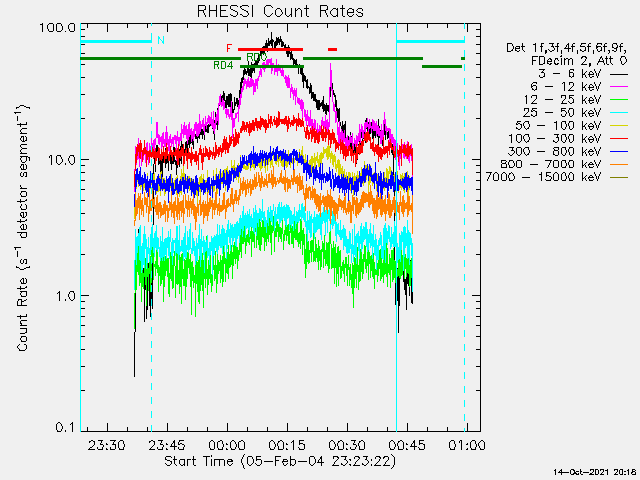This screenshot has width=640, height=480.
Task: Click the 'RHESSI Count Rates' plot title
Action: pyautogui.click(x=280, y=11)
